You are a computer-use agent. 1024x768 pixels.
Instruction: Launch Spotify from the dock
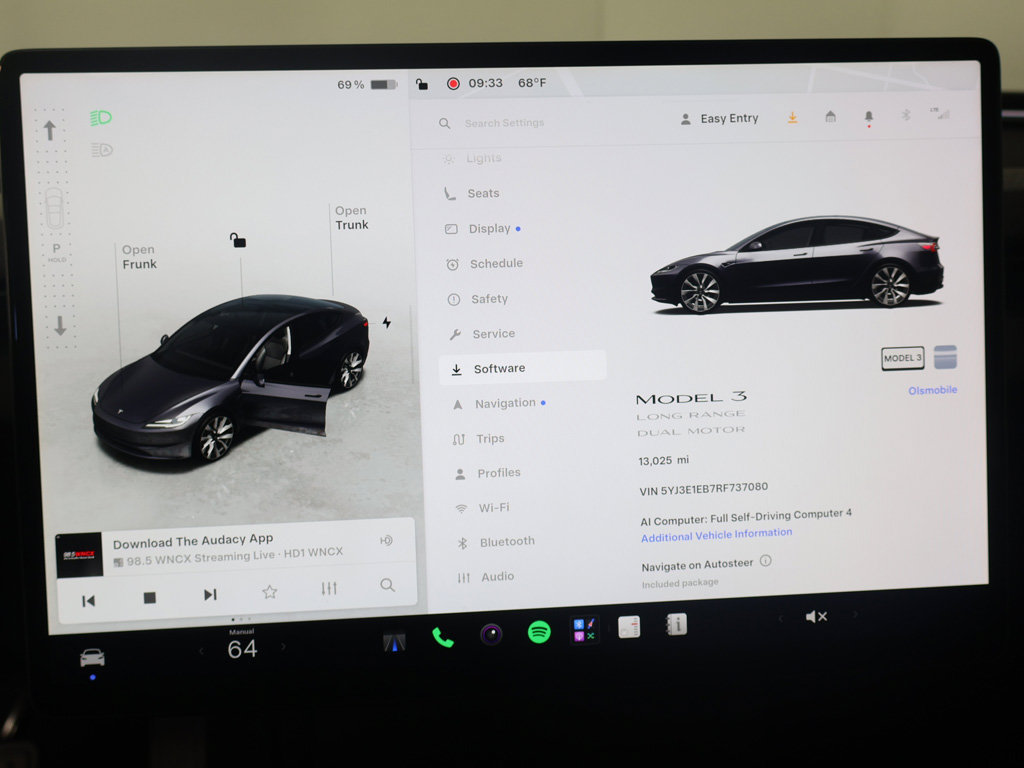pyautogui.click(x=539, y=632)
